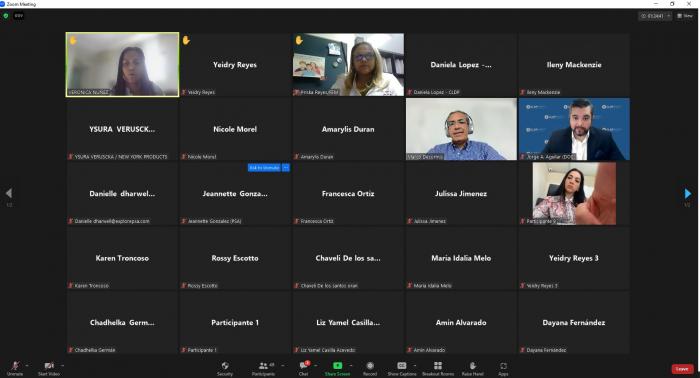Select Jorge A. Aguilar video thumbnail
This screenshot has width=700, height=378.
coord(574,129)
